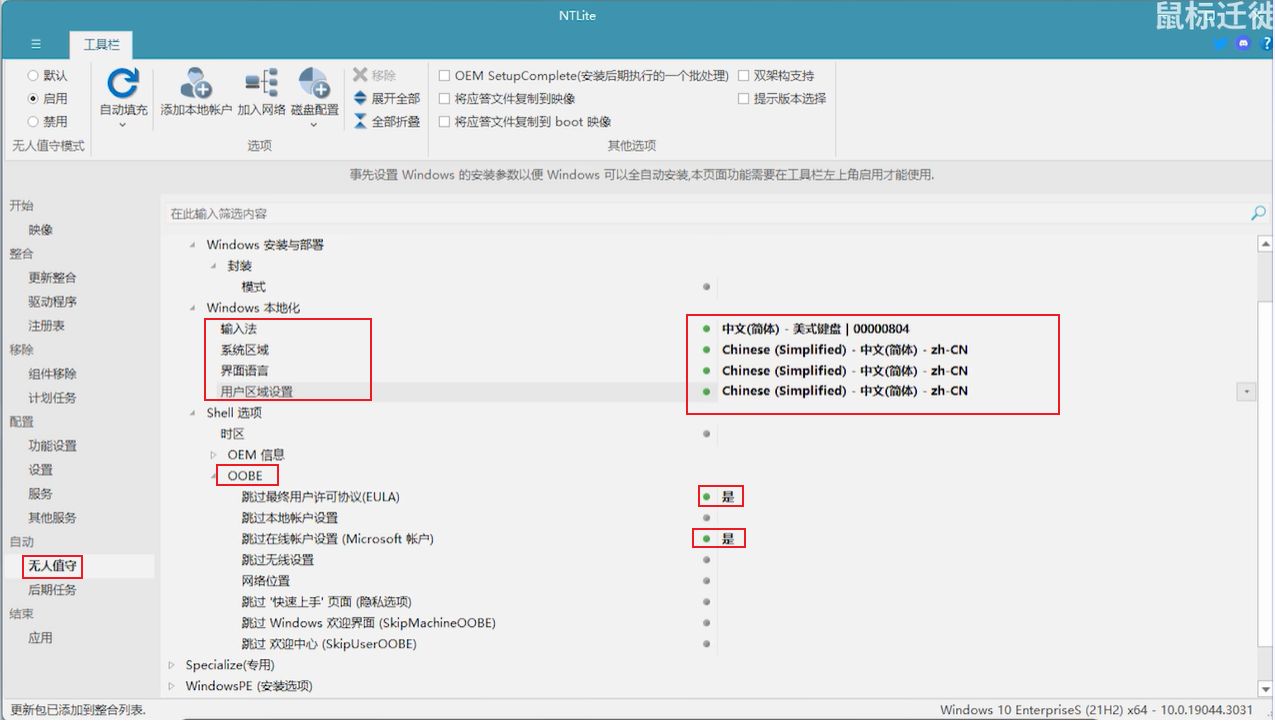Click the 加入网络 join network icon

(x=261, y=84)
